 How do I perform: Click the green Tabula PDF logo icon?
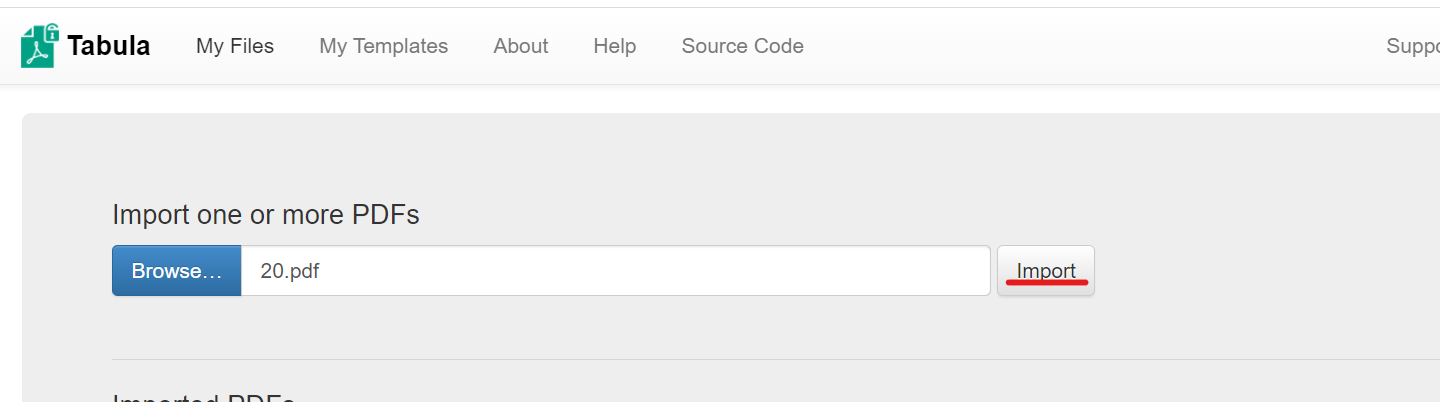(x=39, y=46)
